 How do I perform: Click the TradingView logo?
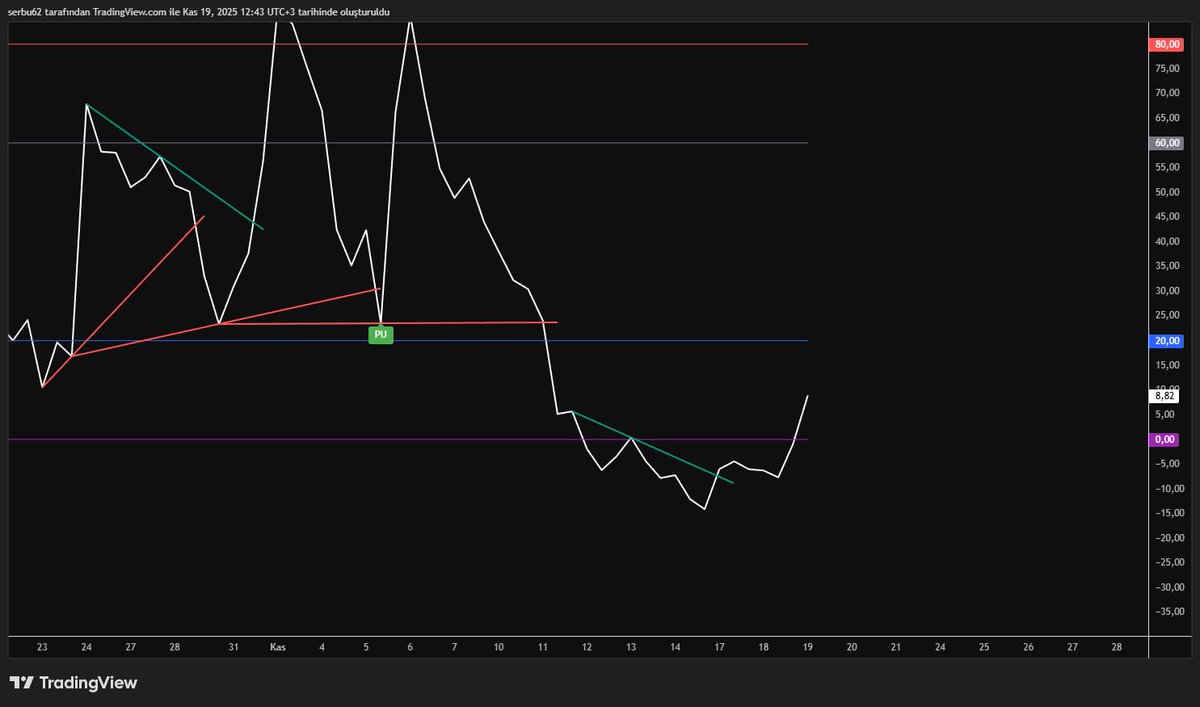pos(73,683)
